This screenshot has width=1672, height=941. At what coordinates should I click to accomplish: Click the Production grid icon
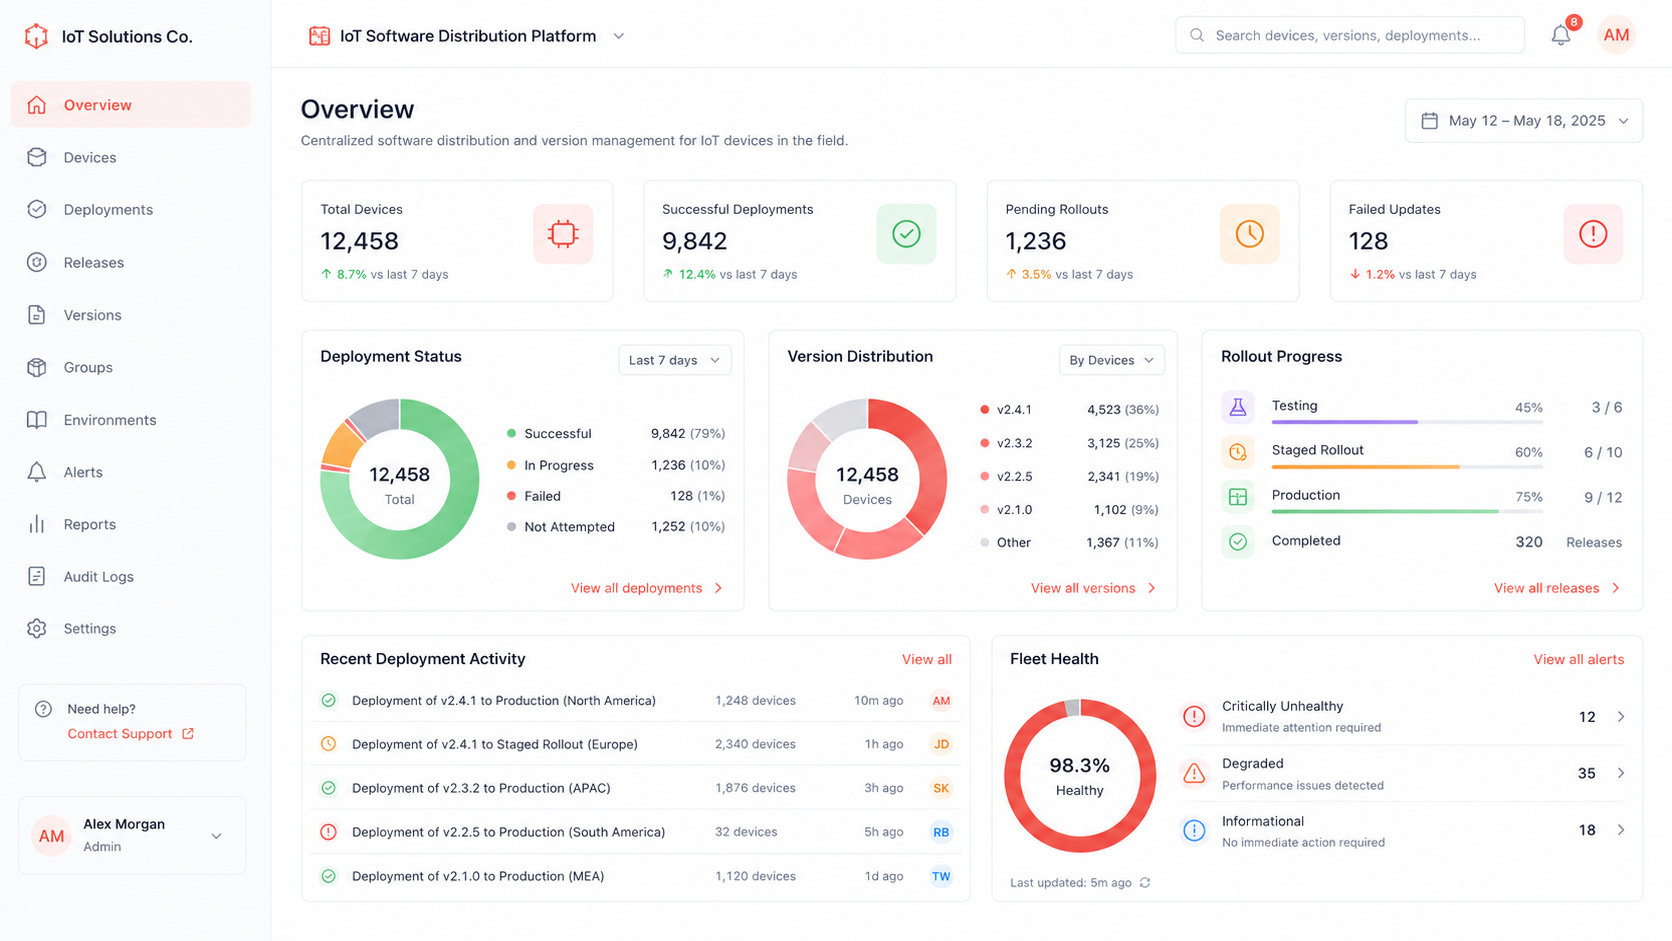[1237, 497]
